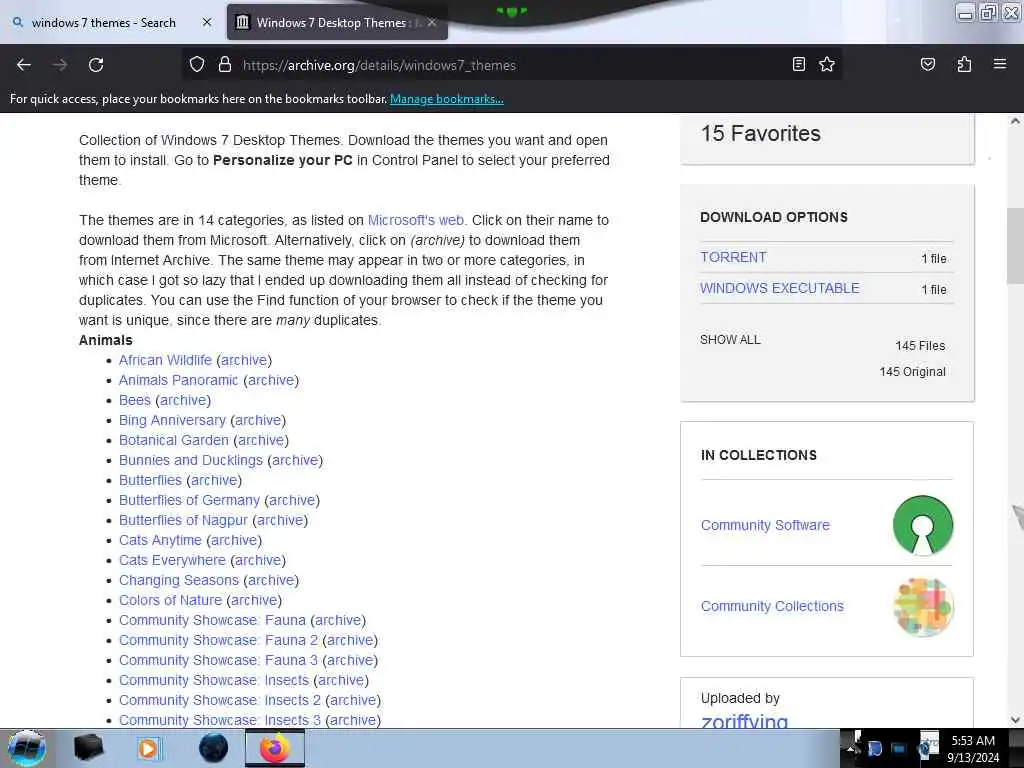This screenshot has width=1024, height=768.
Task: Open the Windows Start menu orb
Action: pos(26,748)
